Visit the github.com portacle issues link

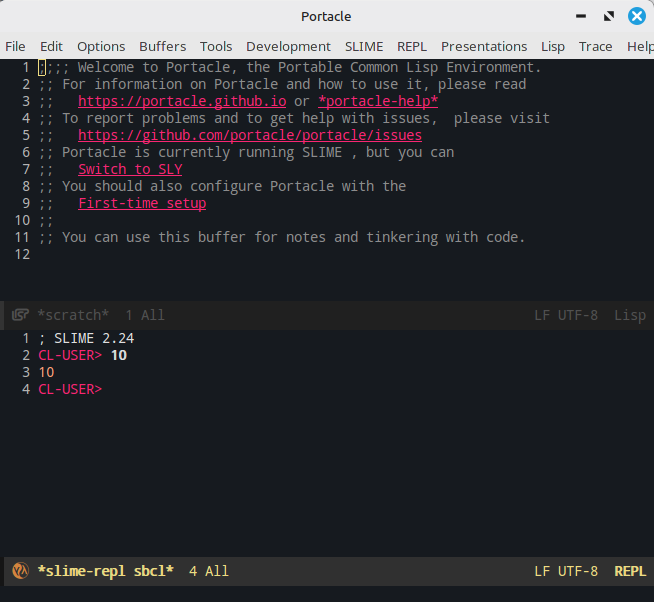[x=250, y=135]
